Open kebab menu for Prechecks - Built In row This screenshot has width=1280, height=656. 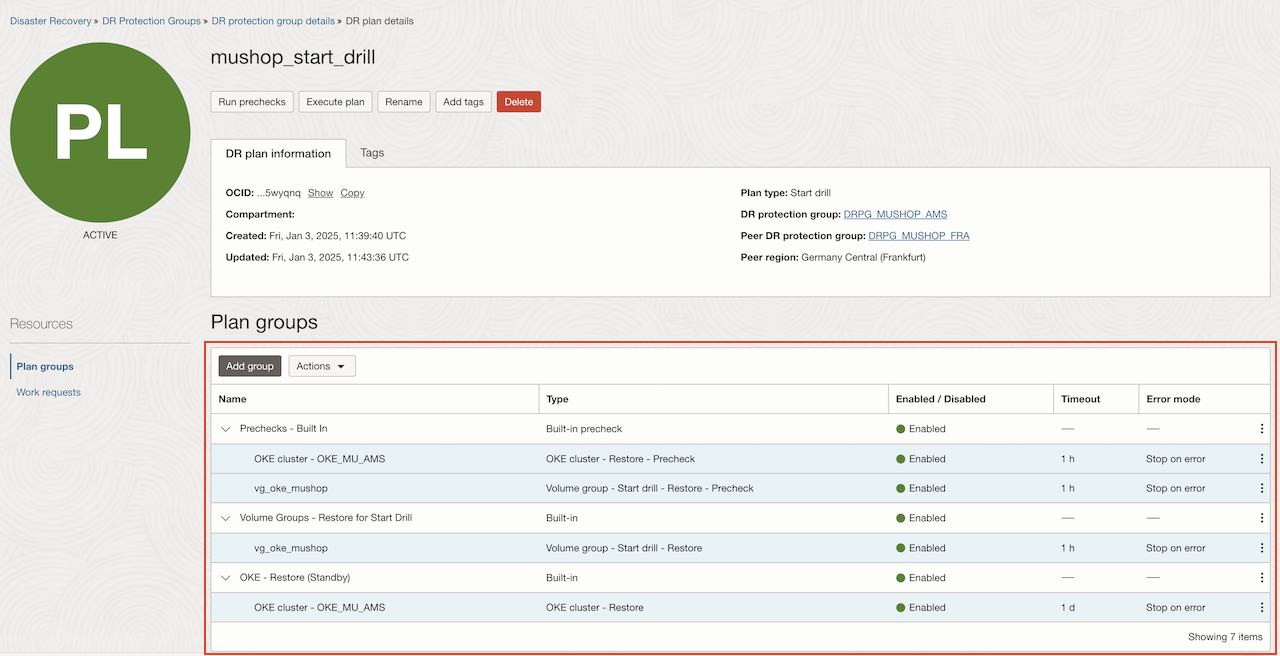[x=1262, y=429]
